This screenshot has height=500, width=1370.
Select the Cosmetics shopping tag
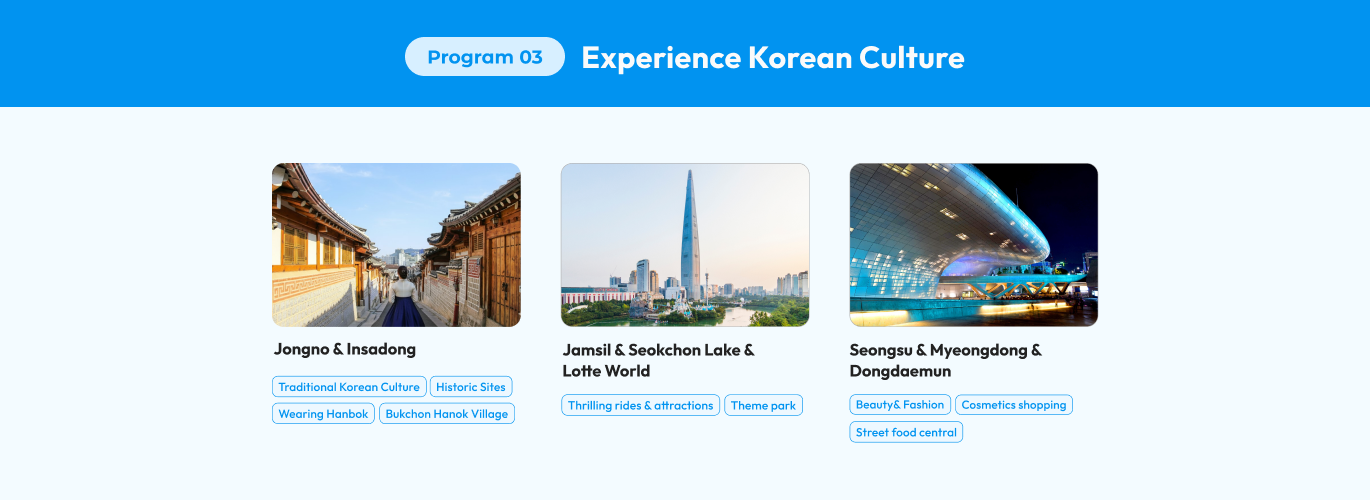click(1013, 405)
